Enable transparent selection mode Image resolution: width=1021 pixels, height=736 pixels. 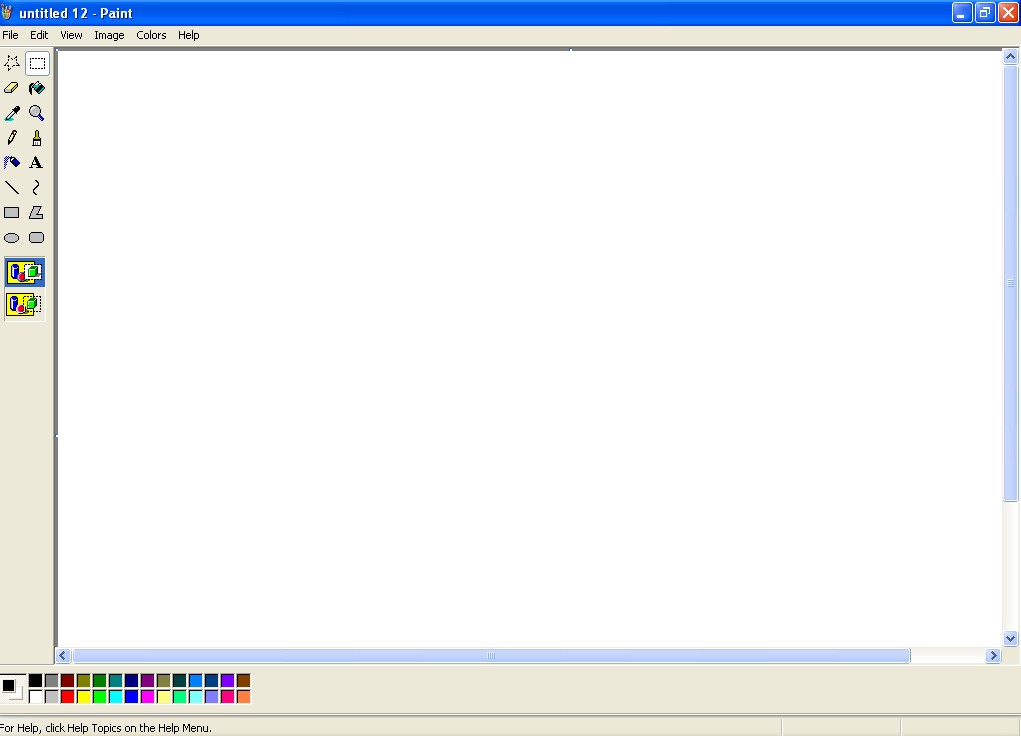24,305
